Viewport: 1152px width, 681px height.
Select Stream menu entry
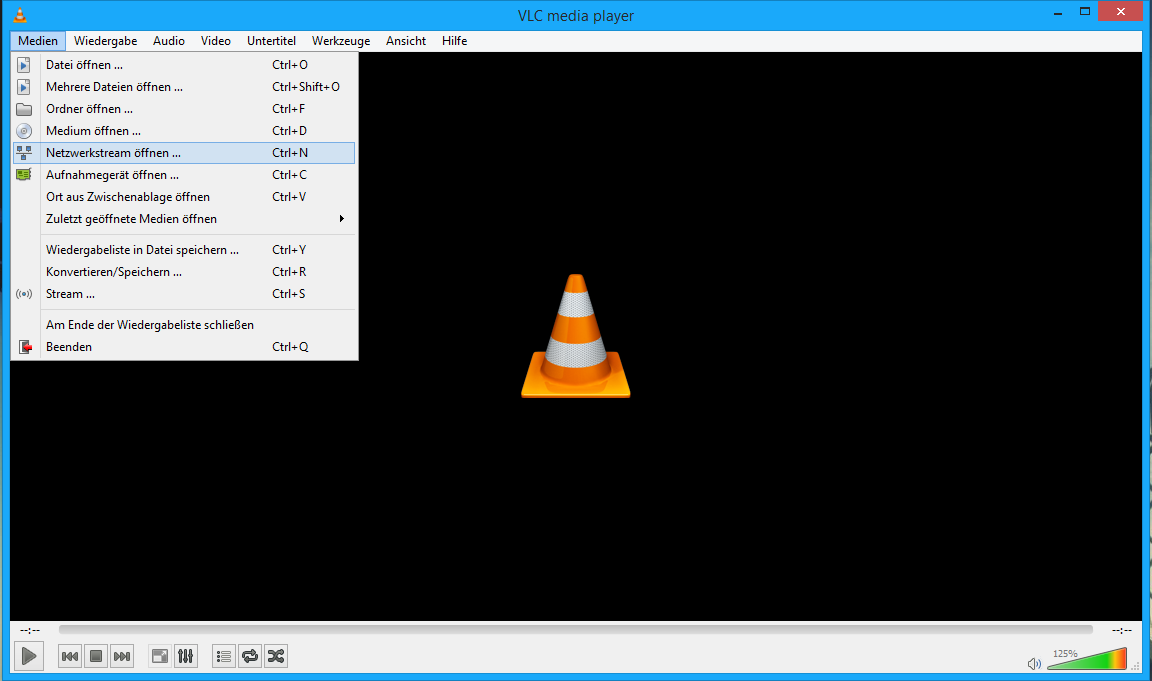tap(184, 294)
